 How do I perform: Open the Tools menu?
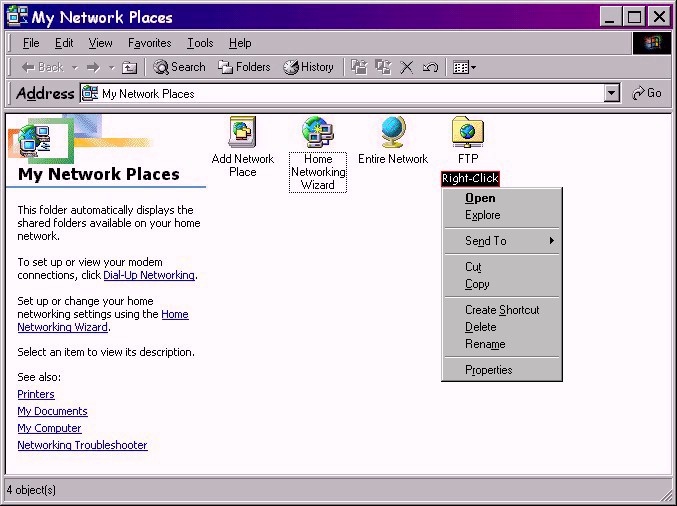click(200, 43)
